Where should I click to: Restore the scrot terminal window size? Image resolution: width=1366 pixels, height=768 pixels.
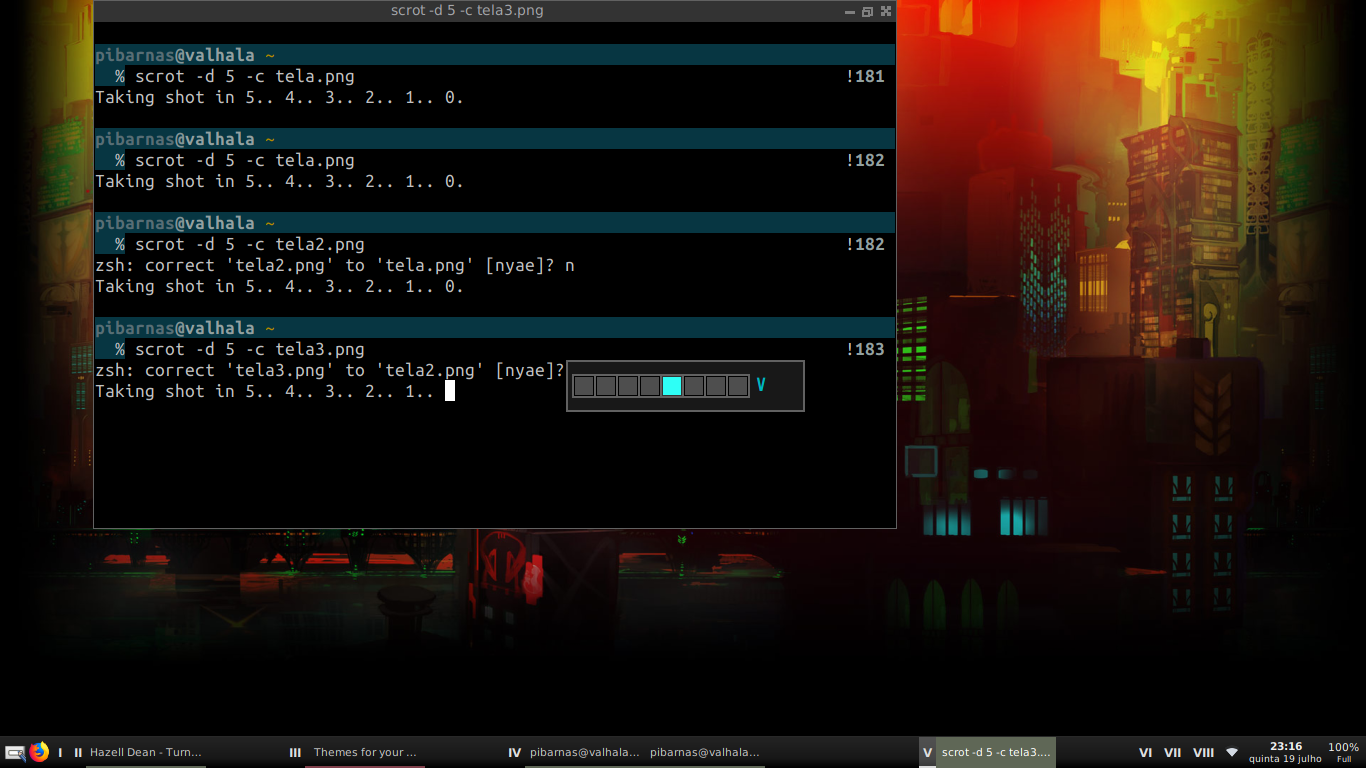pos(867,11)
